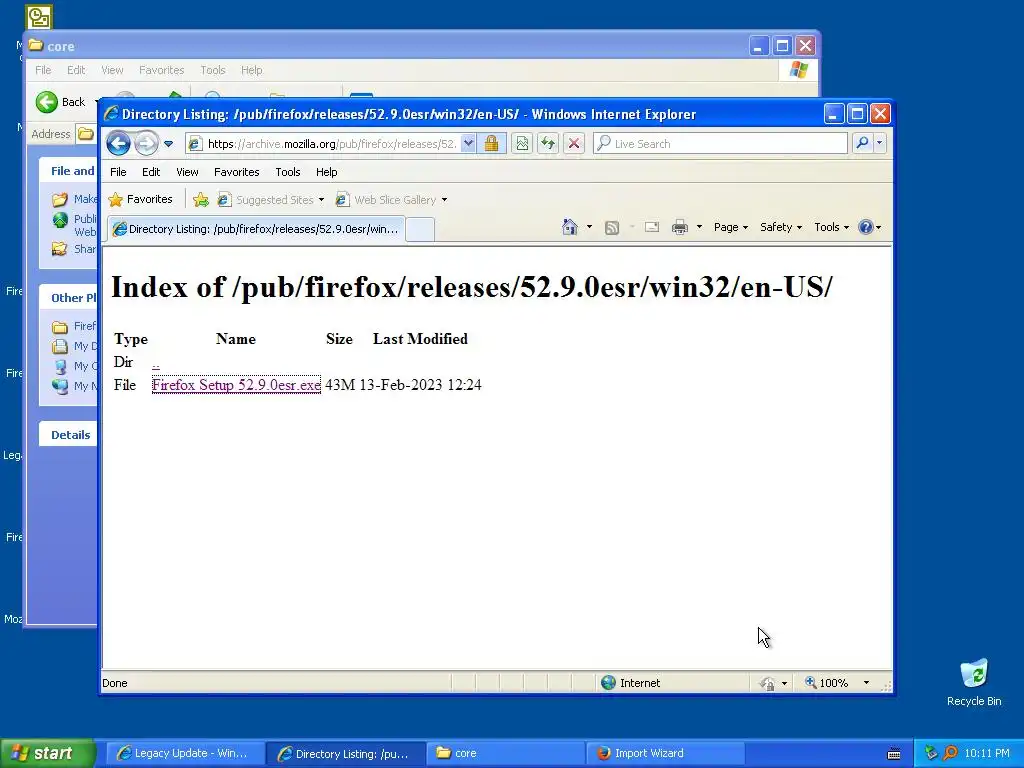The image size is (1024, 768).
Task: Click the on-screen keyboard taskbar icon
Action: tap(894, 754)
